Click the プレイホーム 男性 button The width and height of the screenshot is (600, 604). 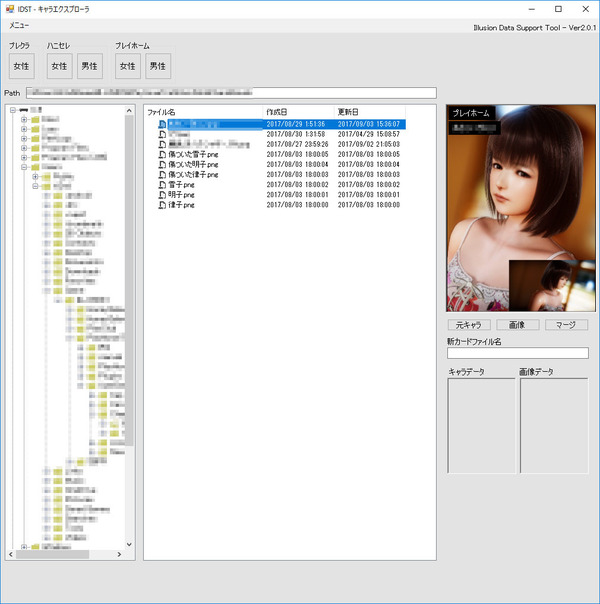(158, 66)
